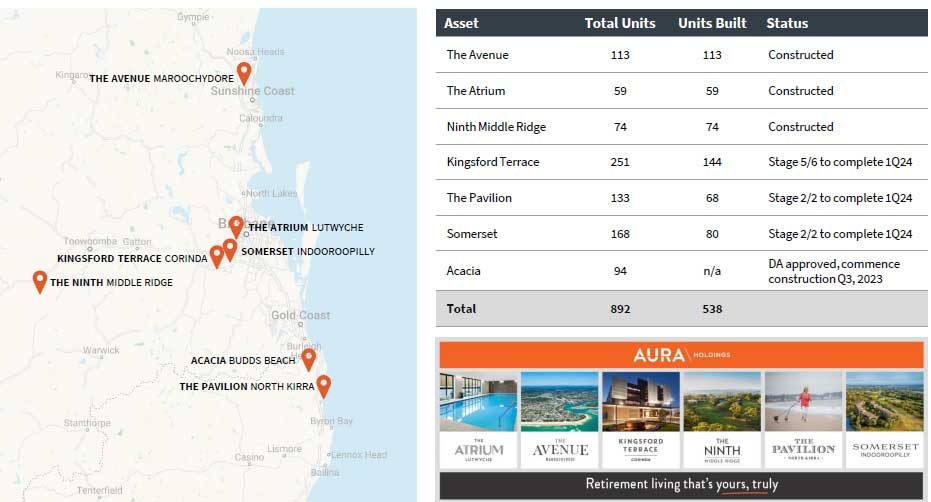Click the map pin for The Ninth Middle Ridge
Screen dimensions: 931x502
pos(40,282)
